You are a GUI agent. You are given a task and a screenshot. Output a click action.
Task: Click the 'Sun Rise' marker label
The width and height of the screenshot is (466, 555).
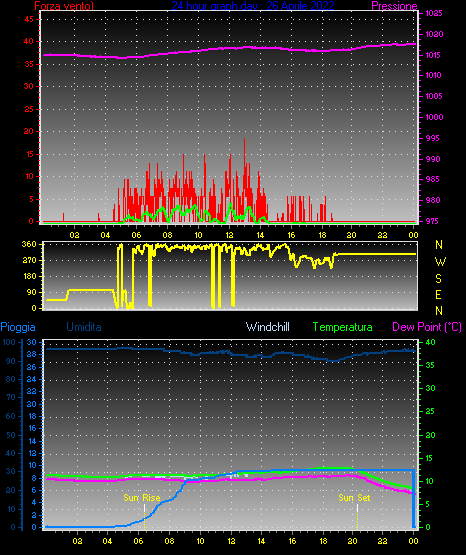tap(142, 498)
